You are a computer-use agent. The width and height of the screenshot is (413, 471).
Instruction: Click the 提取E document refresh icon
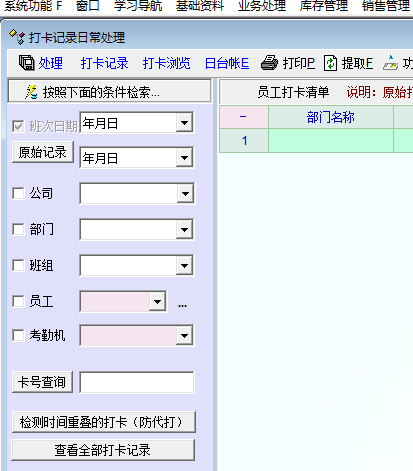click(330, 63)
